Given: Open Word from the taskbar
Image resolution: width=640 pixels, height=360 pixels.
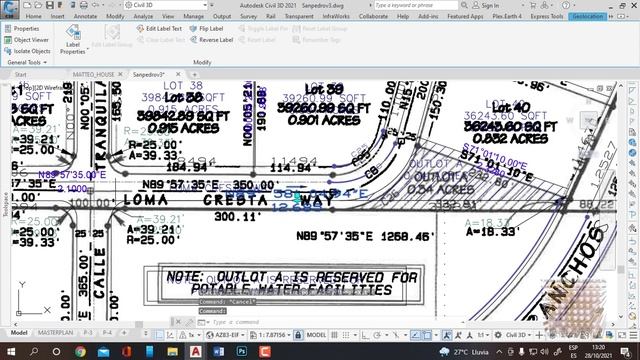Looking at the screenshot, I should (218, 351).
